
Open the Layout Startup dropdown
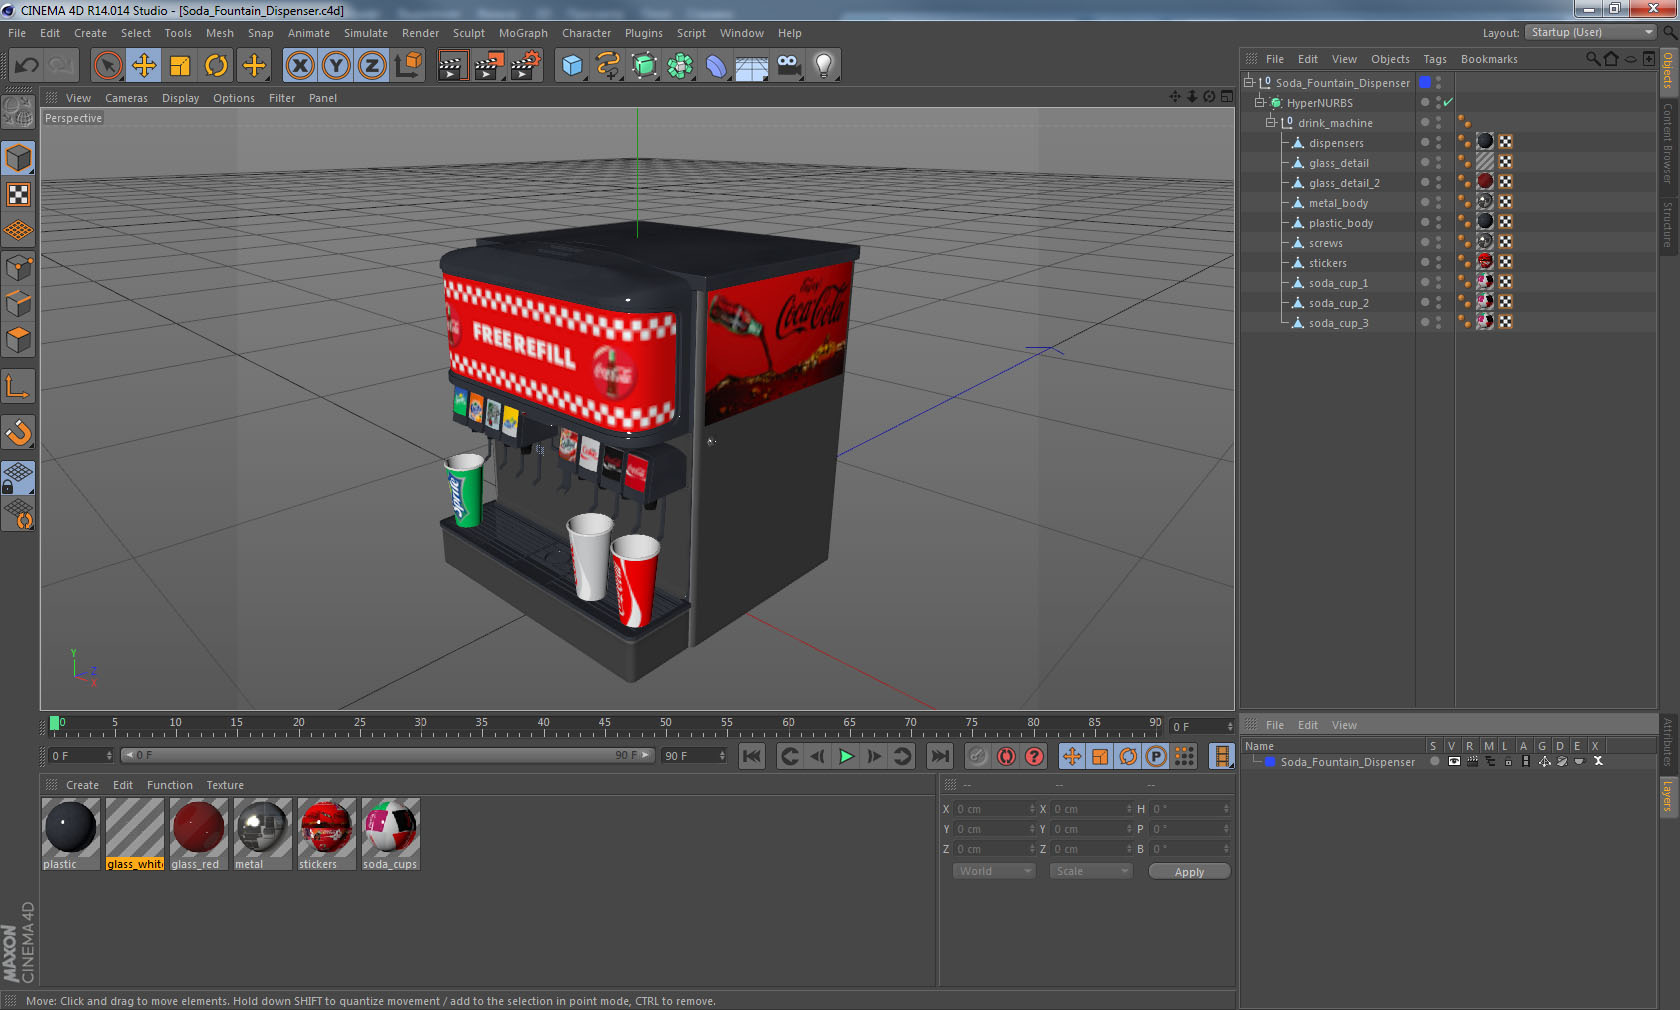pos(1590,32)
